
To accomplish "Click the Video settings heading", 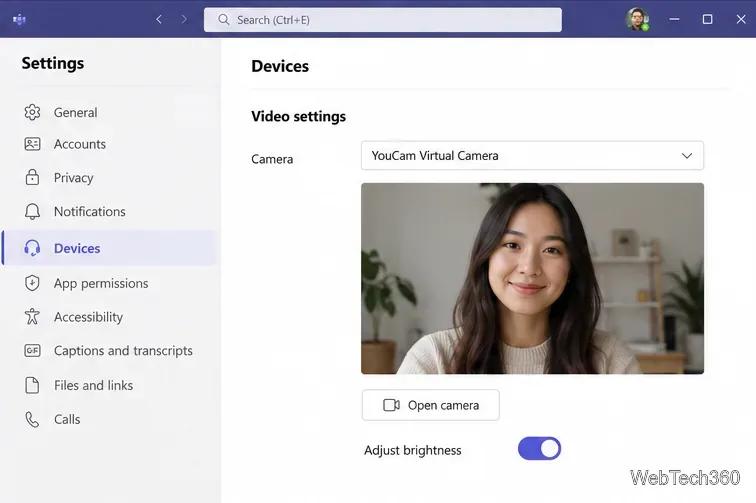I will coord(298,117).
